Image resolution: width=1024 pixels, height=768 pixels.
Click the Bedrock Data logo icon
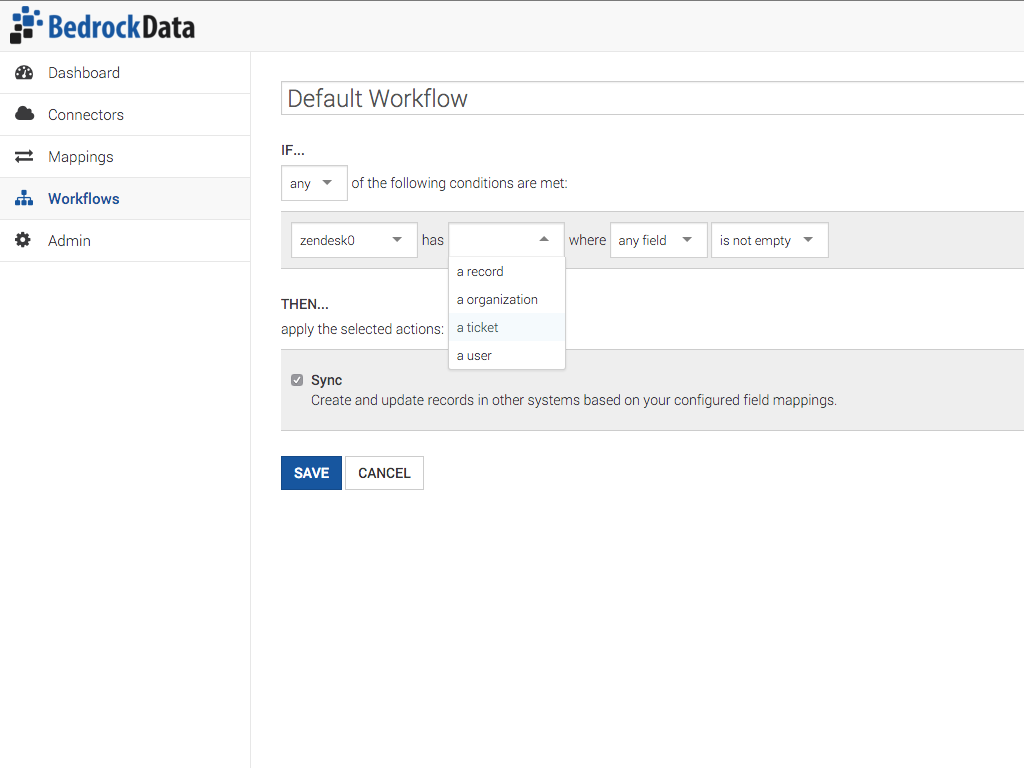pos(26,25)
